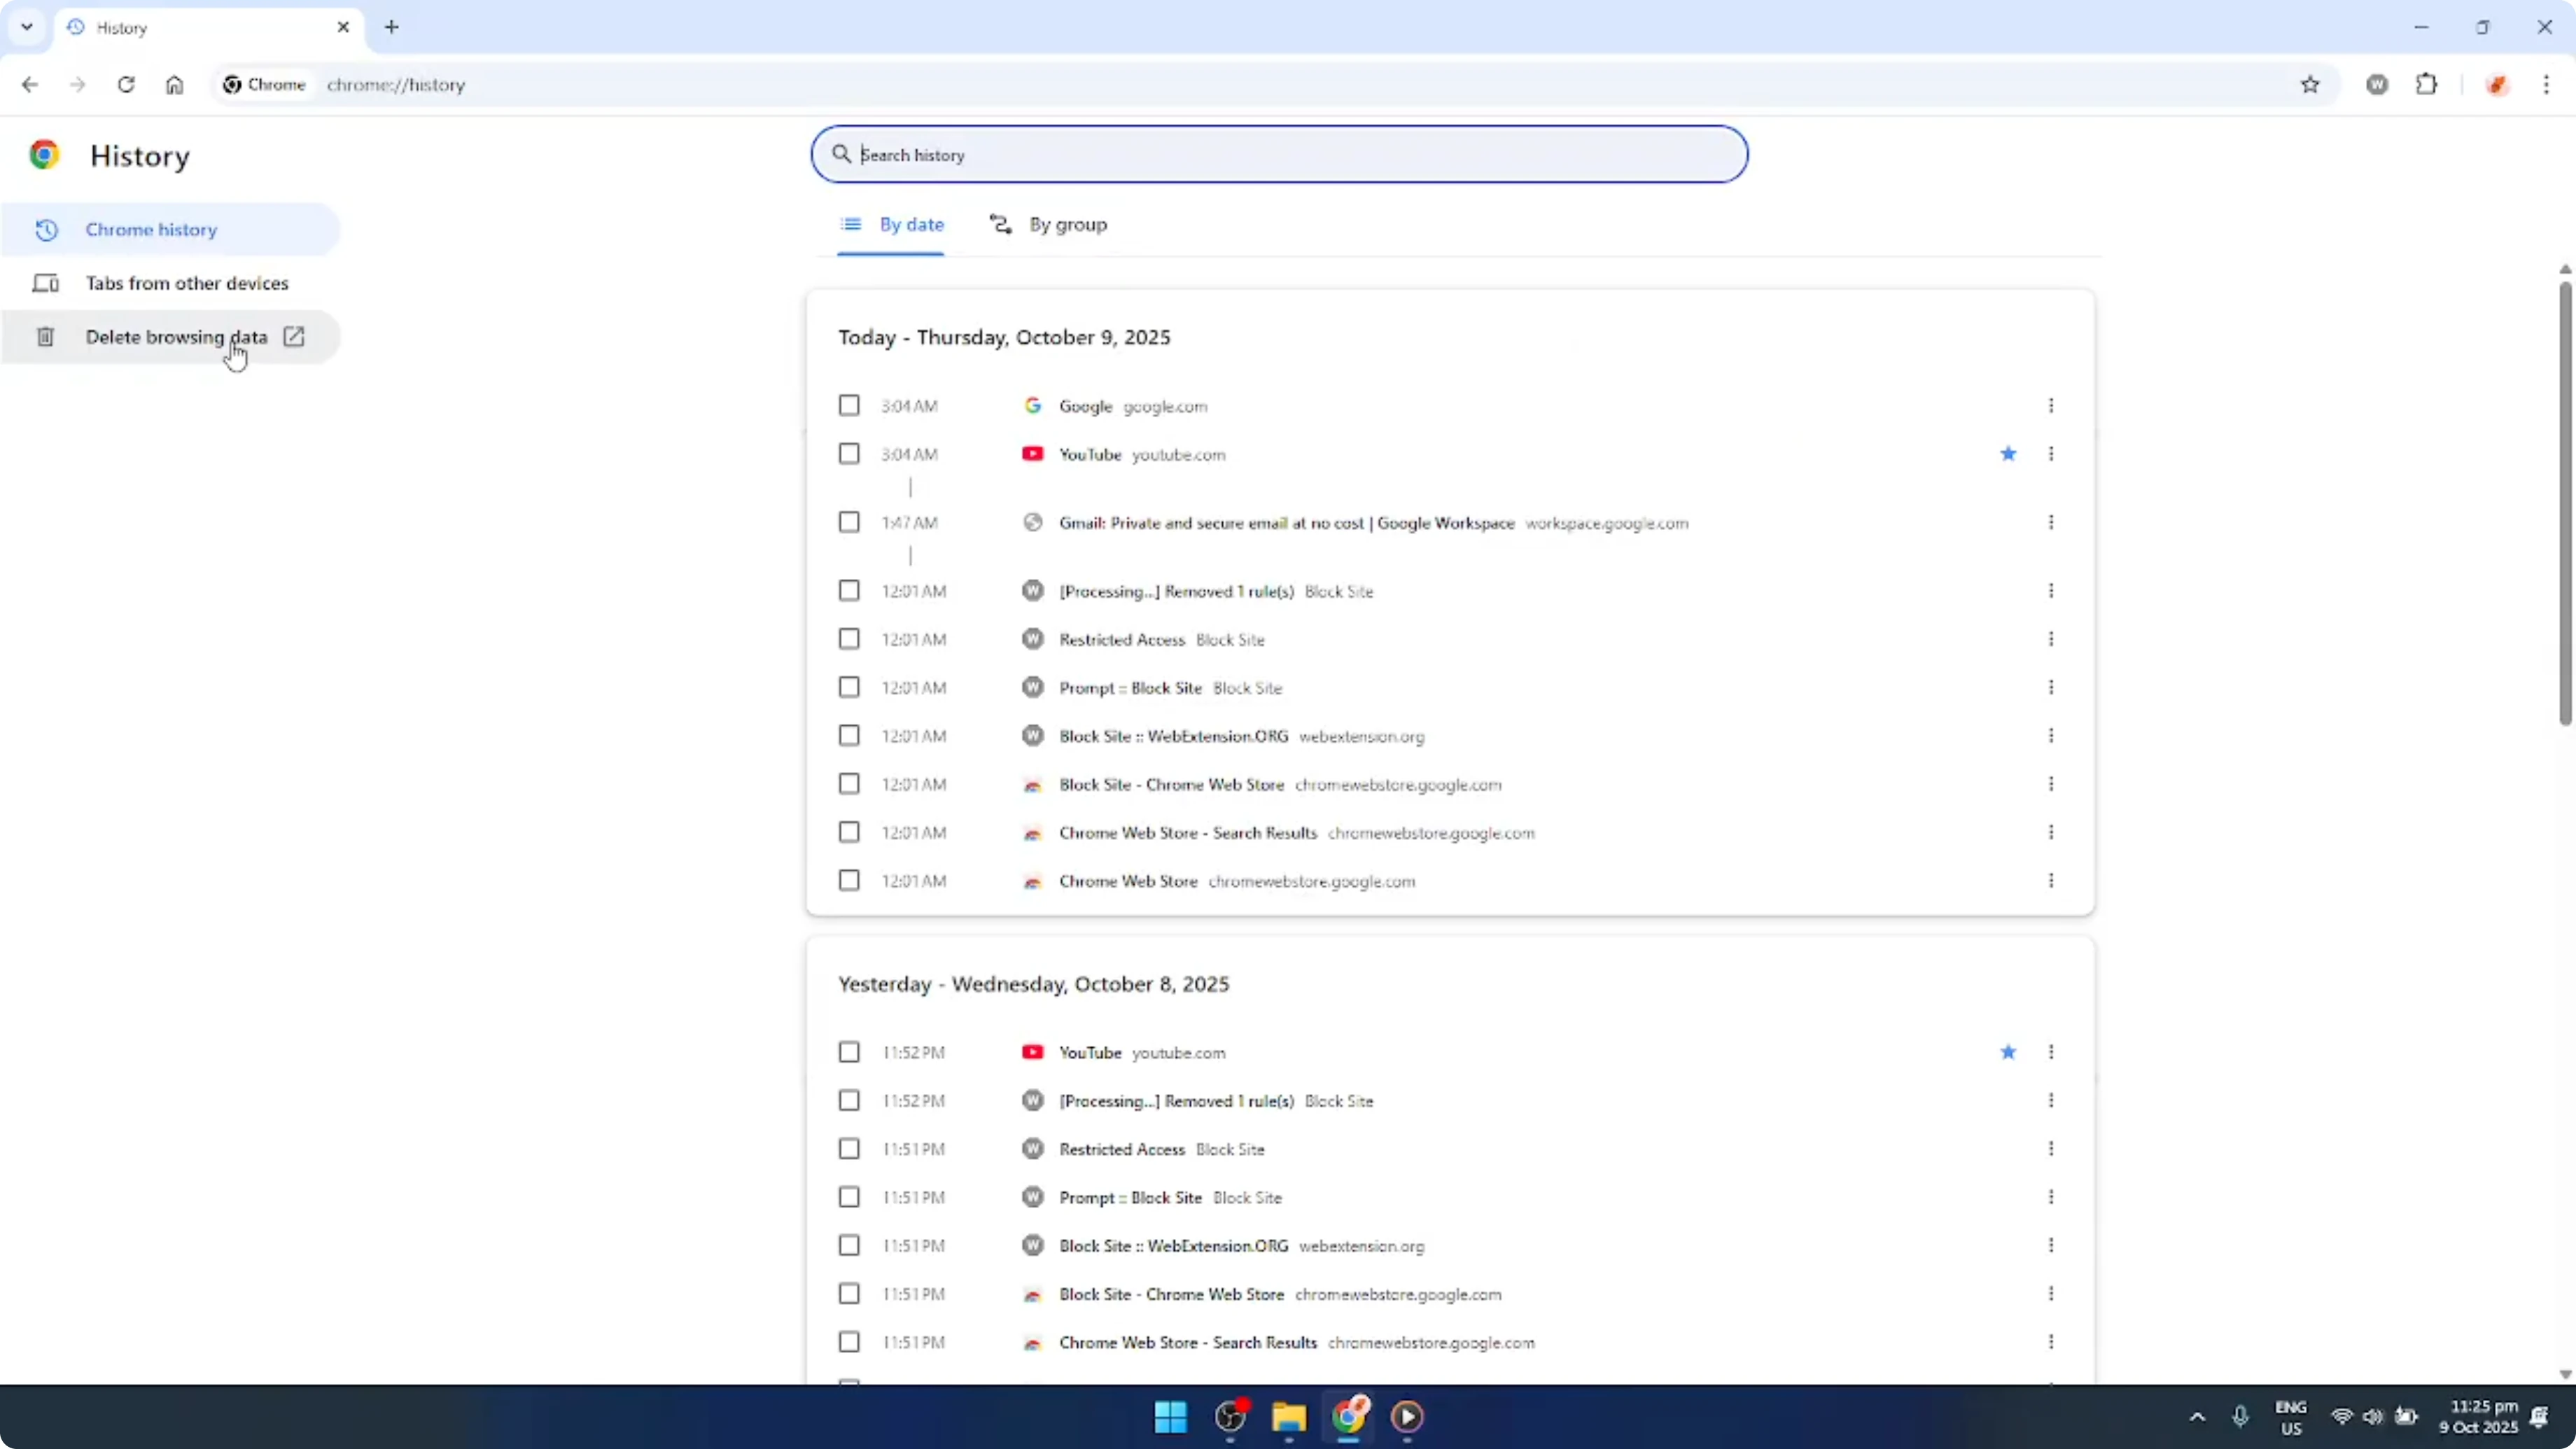Click the Search history field

[x=1279, y=155]
